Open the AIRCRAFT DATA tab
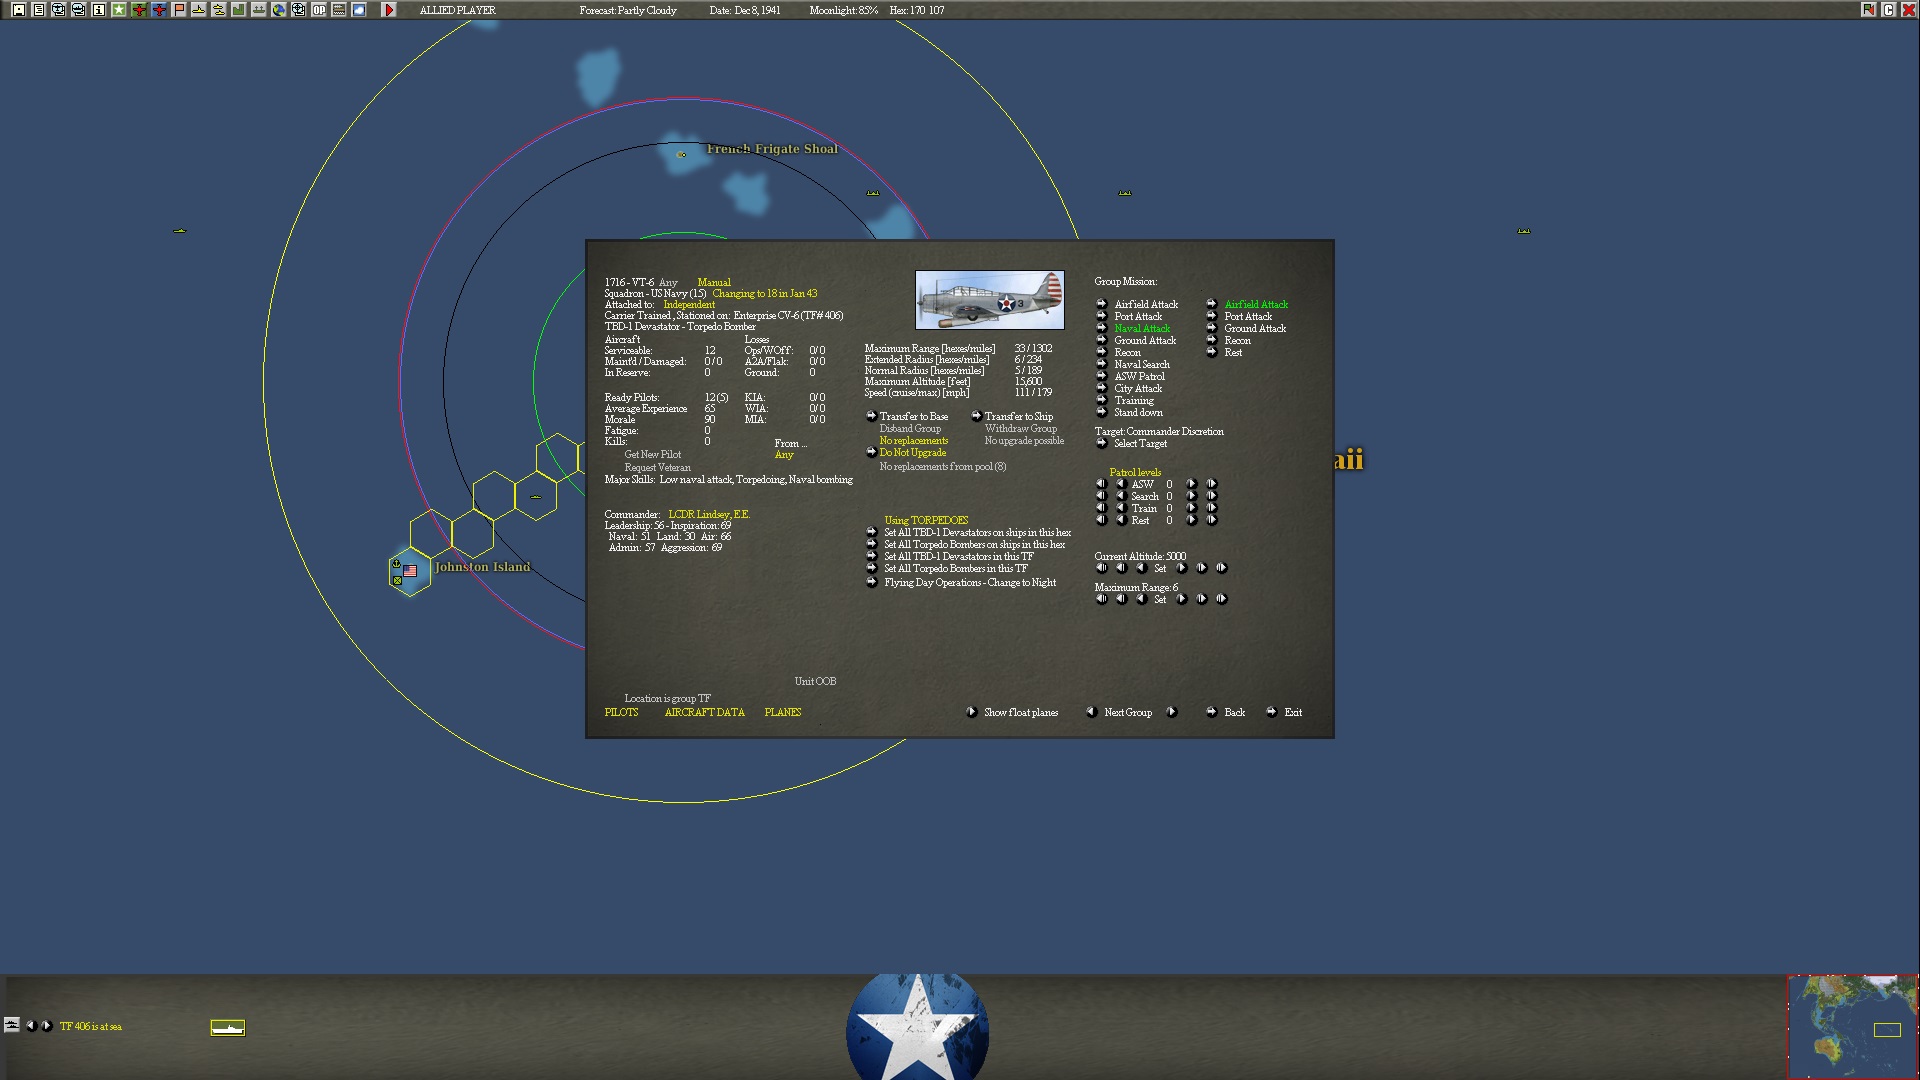 (x=704, y=713)
